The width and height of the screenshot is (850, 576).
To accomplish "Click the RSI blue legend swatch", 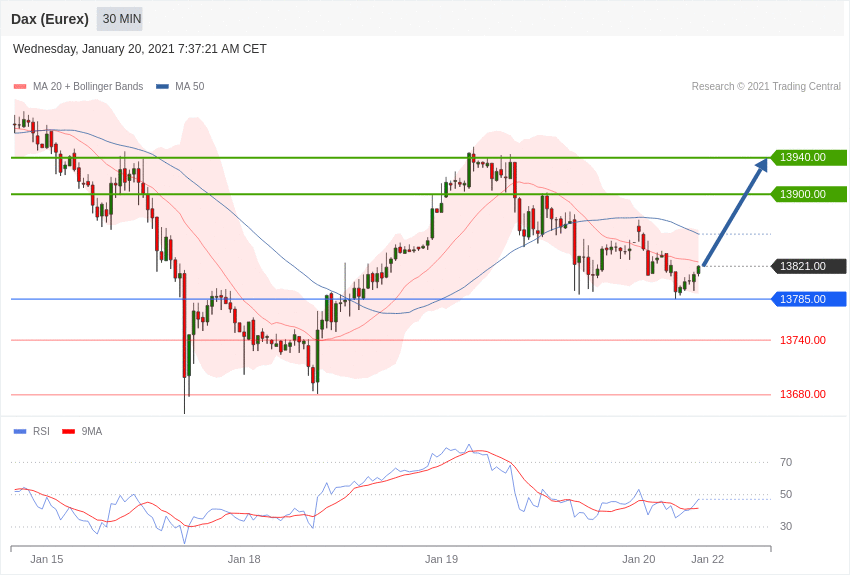I will tap(20, 432).
